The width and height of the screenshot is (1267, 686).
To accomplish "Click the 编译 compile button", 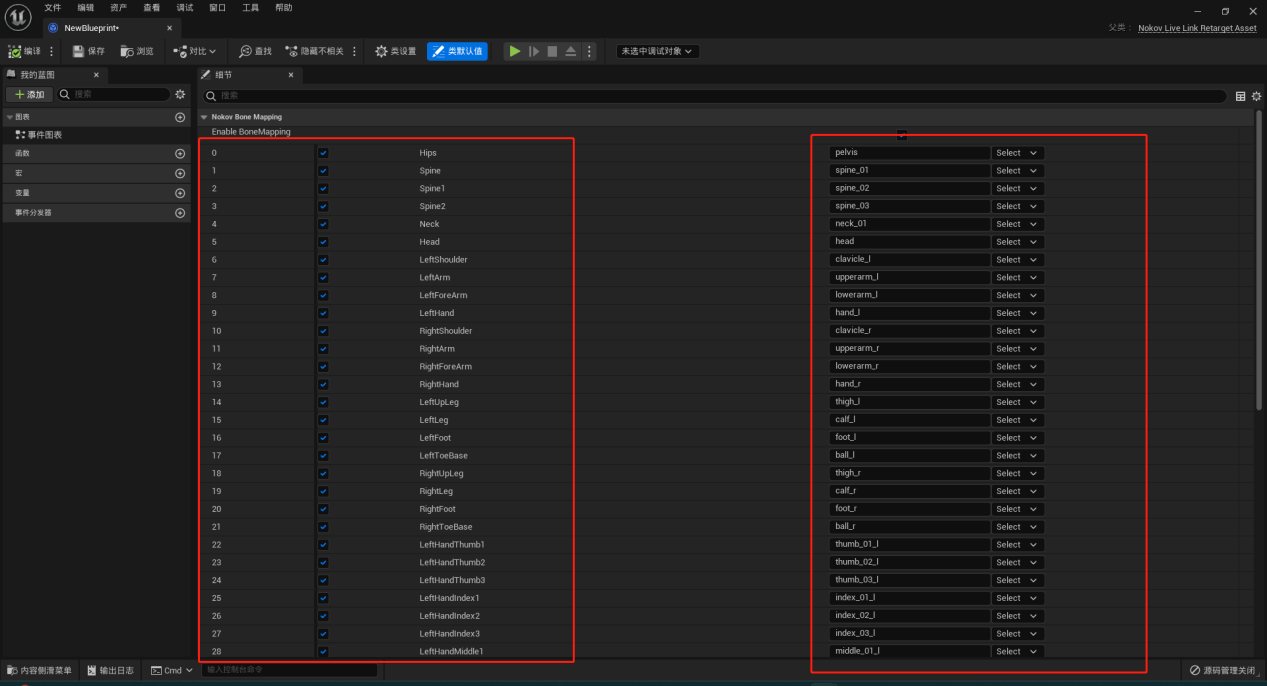I will click(25, 51).
